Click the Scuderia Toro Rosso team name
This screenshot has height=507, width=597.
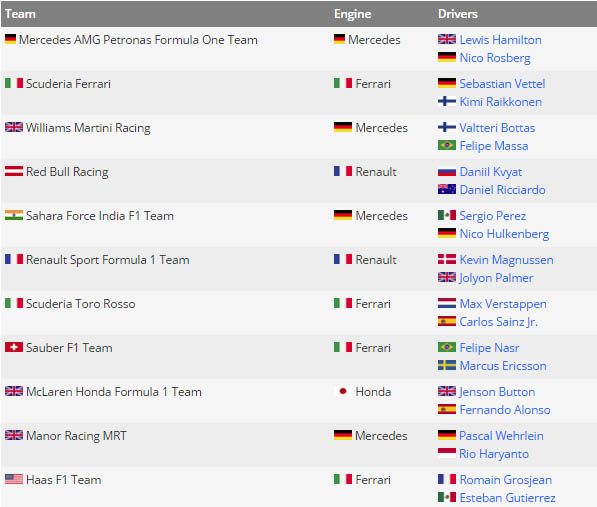point(81,304)
